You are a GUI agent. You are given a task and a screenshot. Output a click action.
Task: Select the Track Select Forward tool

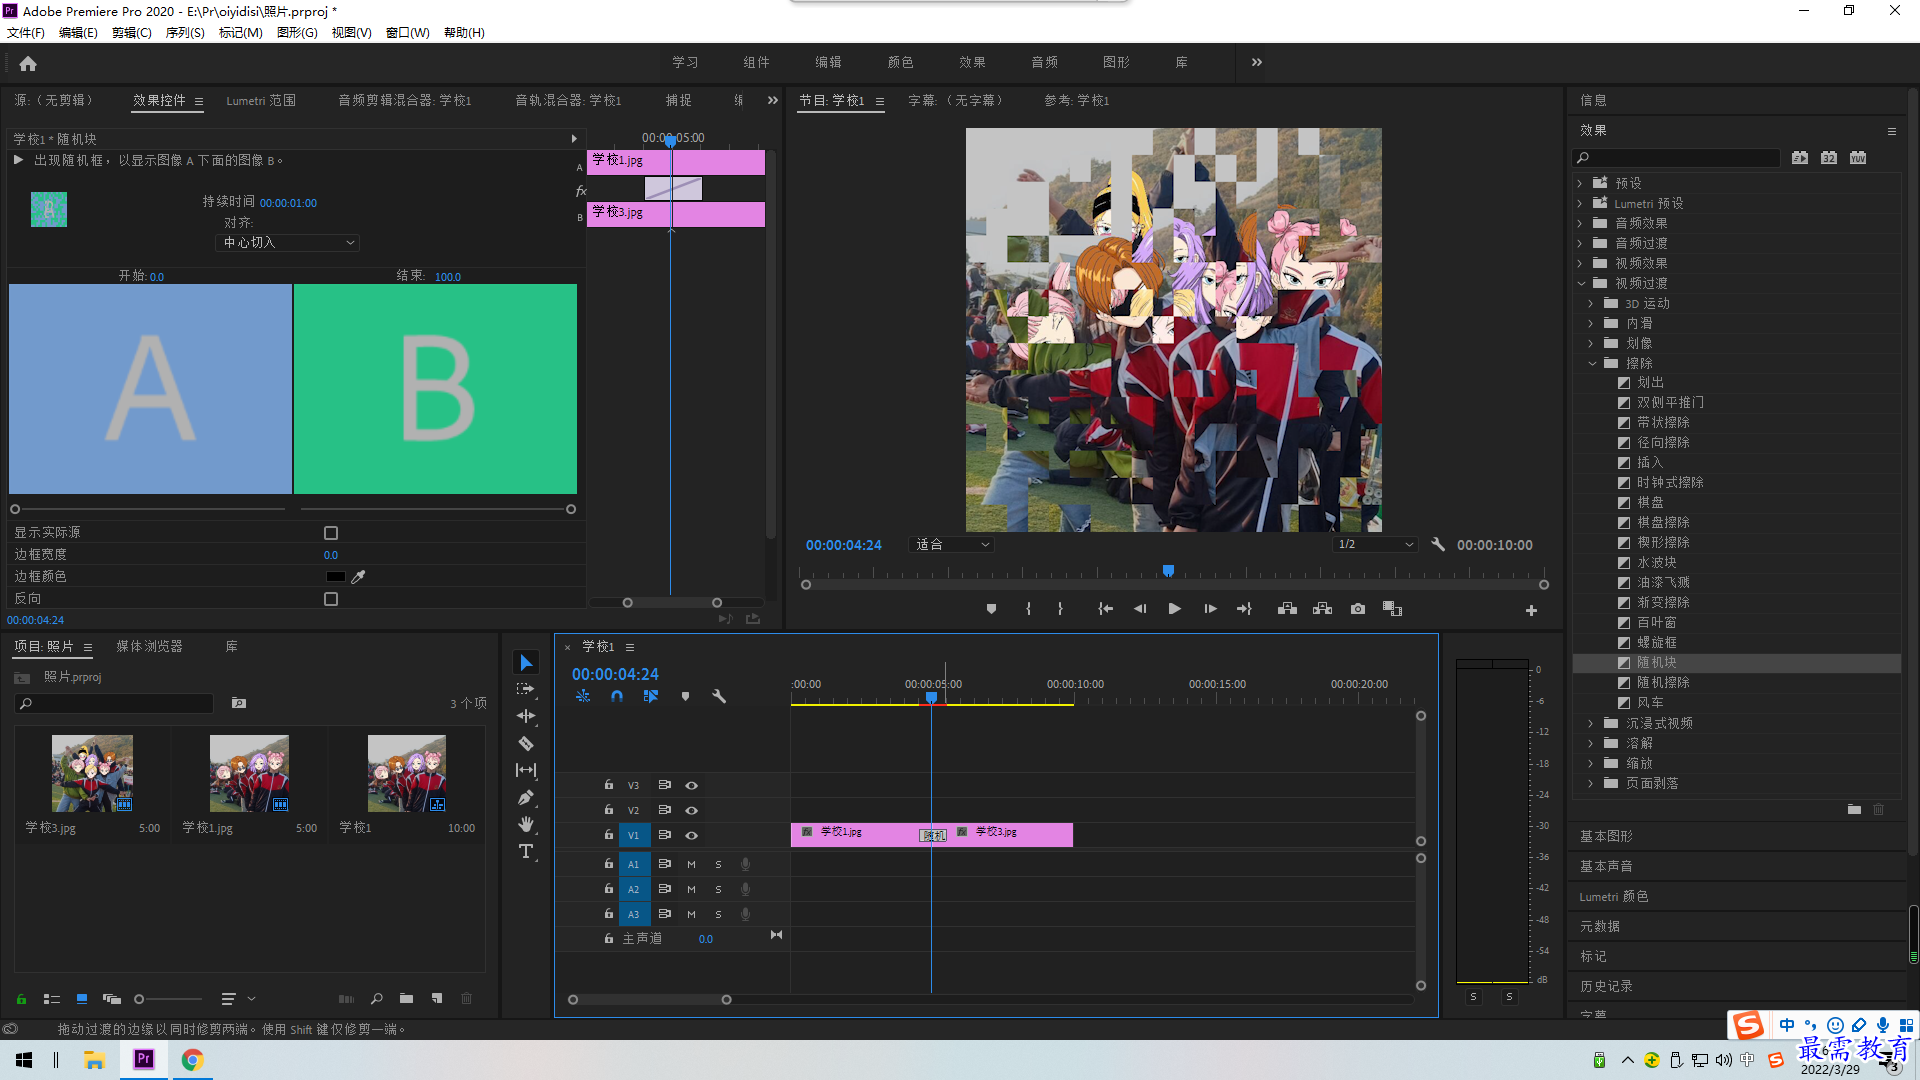pyautogui.click(x=526, y=690)
